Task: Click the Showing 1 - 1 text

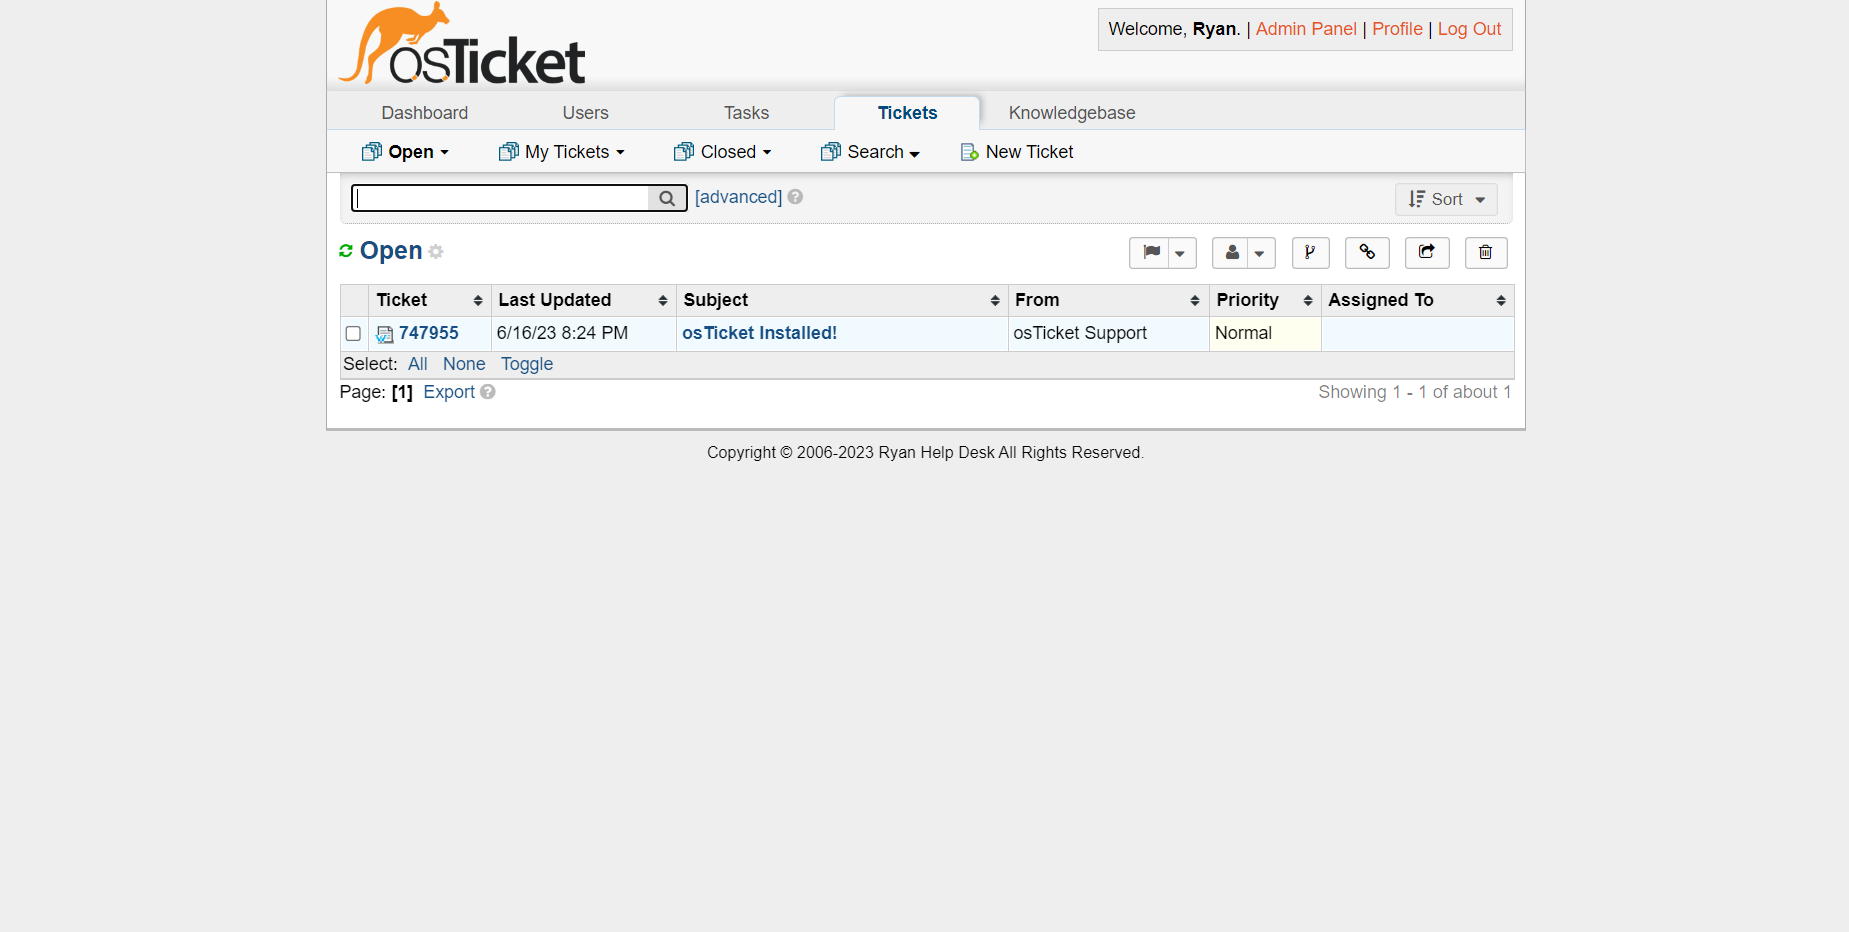Action: (x=1414, y=392)
